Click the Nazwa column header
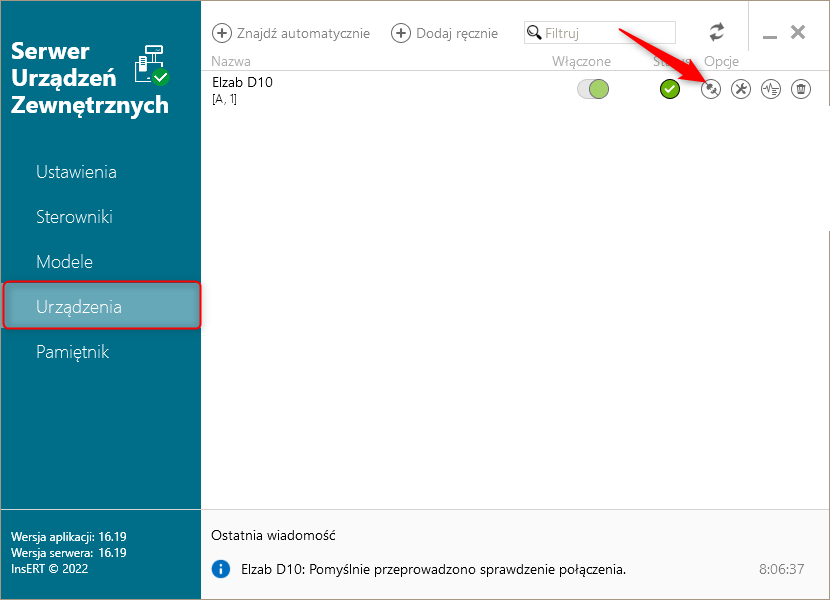The height and width of the screenshot is (601, 830). coord(231,61)
